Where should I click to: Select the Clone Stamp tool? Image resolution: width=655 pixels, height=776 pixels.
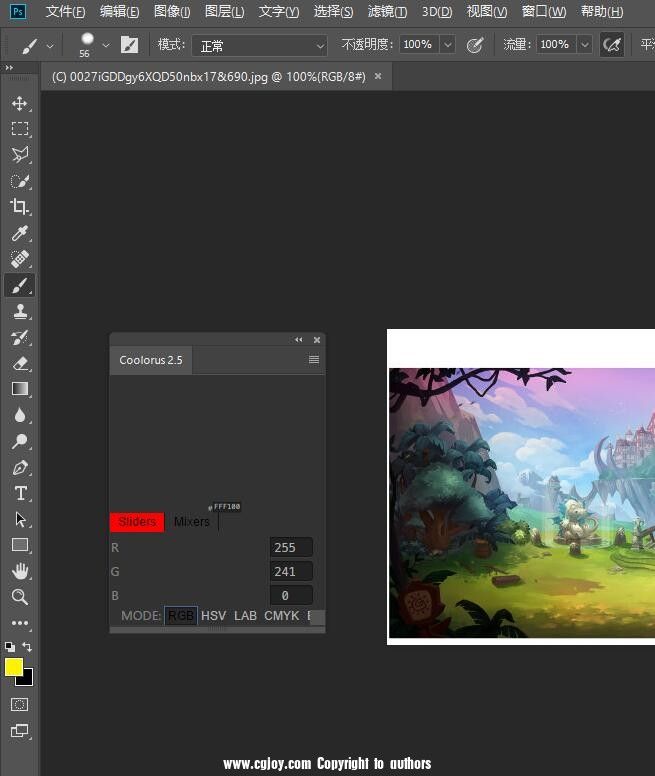point(19,311)
